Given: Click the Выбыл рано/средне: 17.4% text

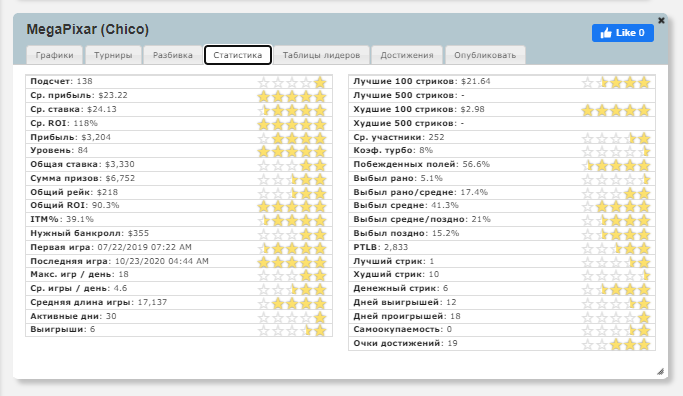Looking at the screenshot, I should (x=421, y=192).
